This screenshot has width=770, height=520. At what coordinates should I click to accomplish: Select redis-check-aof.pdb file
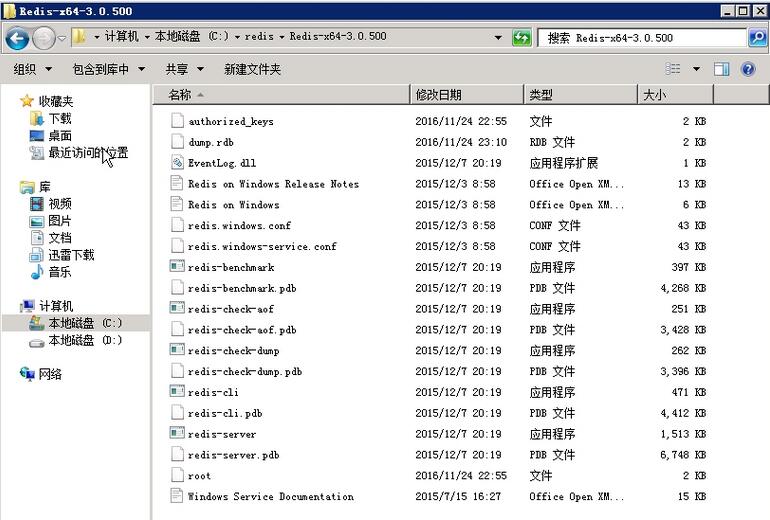(242, 330)
